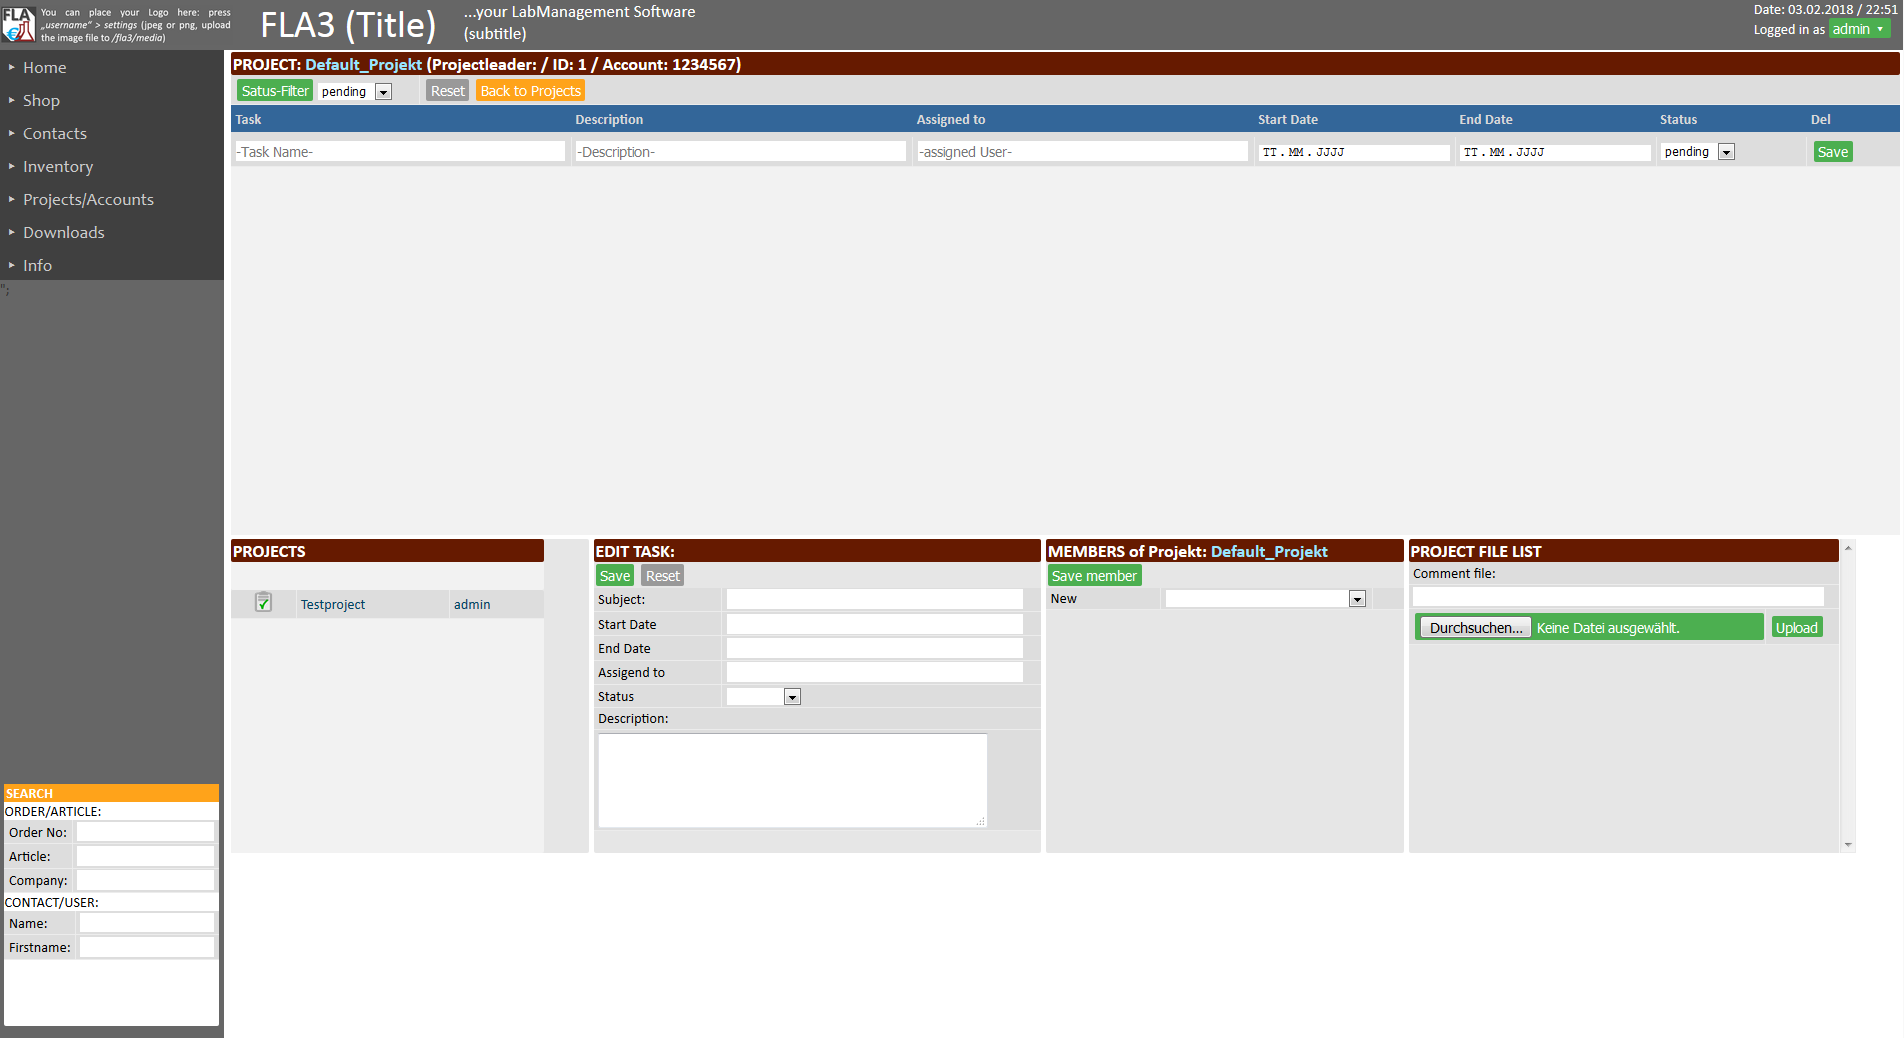The height and width of the screenshot is (1038, 1904).
Task: Open the admin account dropdown
Action: click(1858, 29)
